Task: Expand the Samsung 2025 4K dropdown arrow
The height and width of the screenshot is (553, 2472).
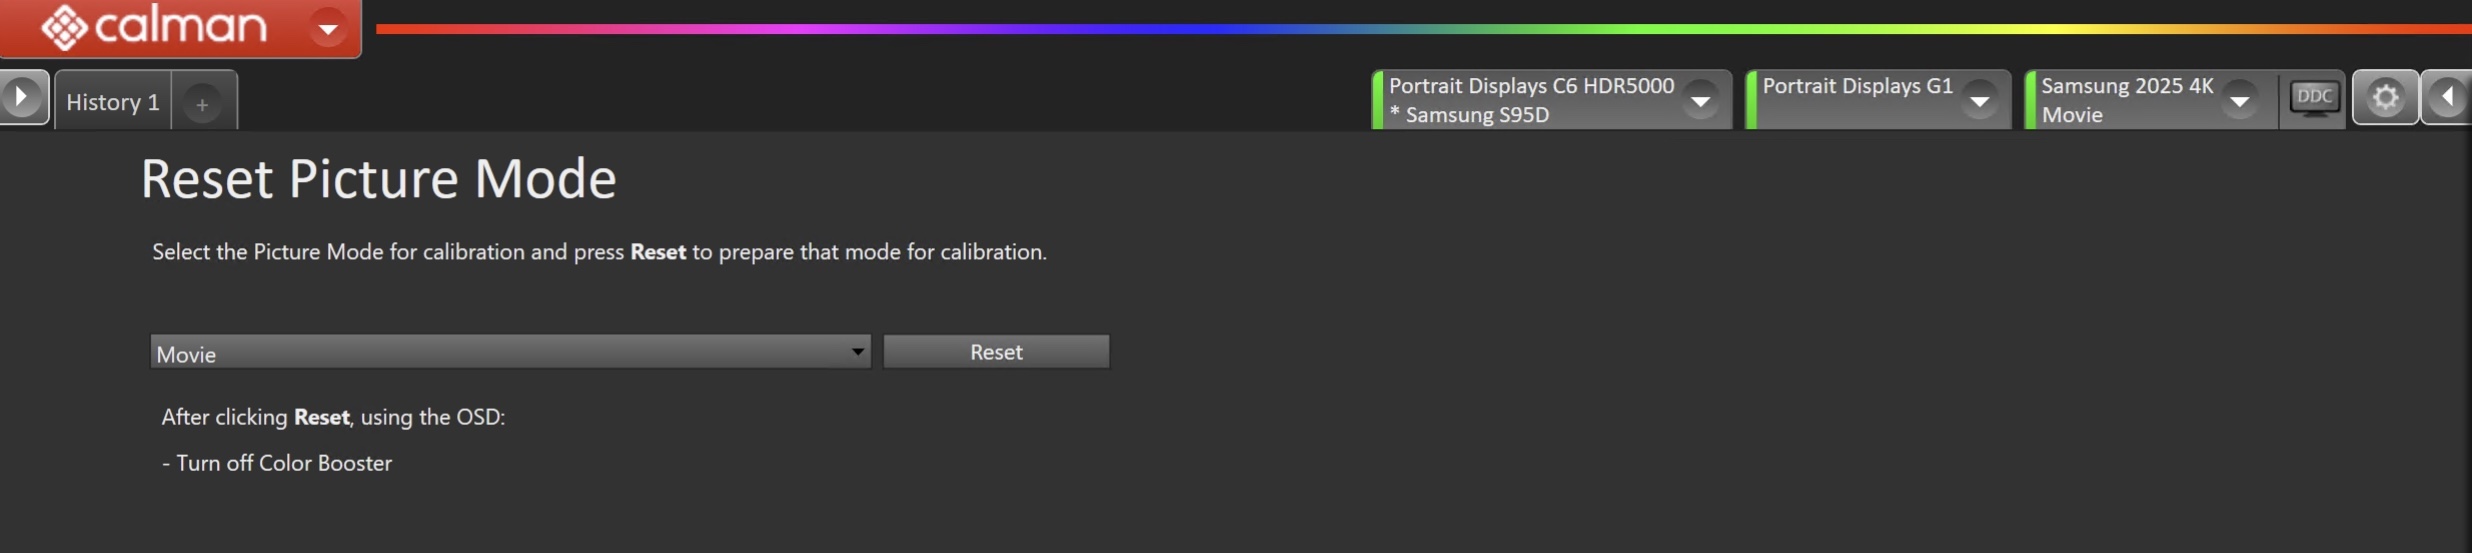Action: click(2240, 101)
